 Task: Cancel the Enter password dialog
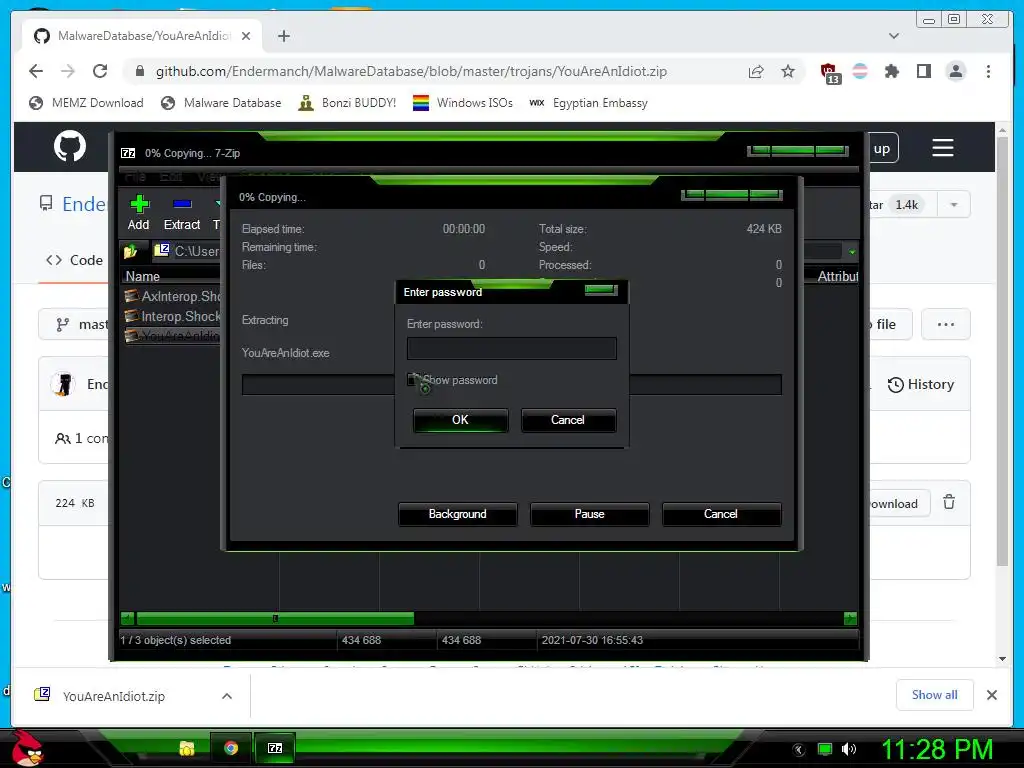tap(568, 420)
